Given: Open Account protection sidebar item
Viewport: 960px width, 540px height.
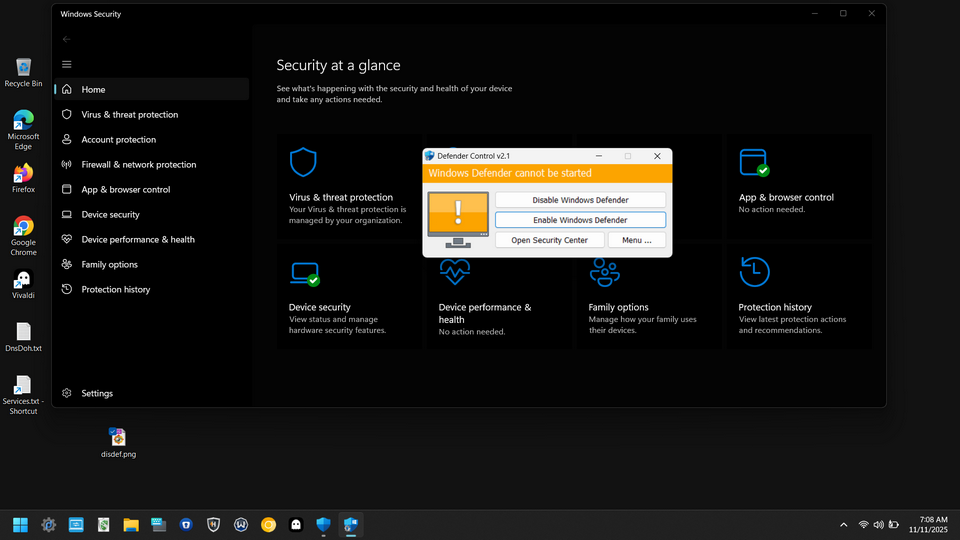Looking at the screenshot, I should coord(151,140).
